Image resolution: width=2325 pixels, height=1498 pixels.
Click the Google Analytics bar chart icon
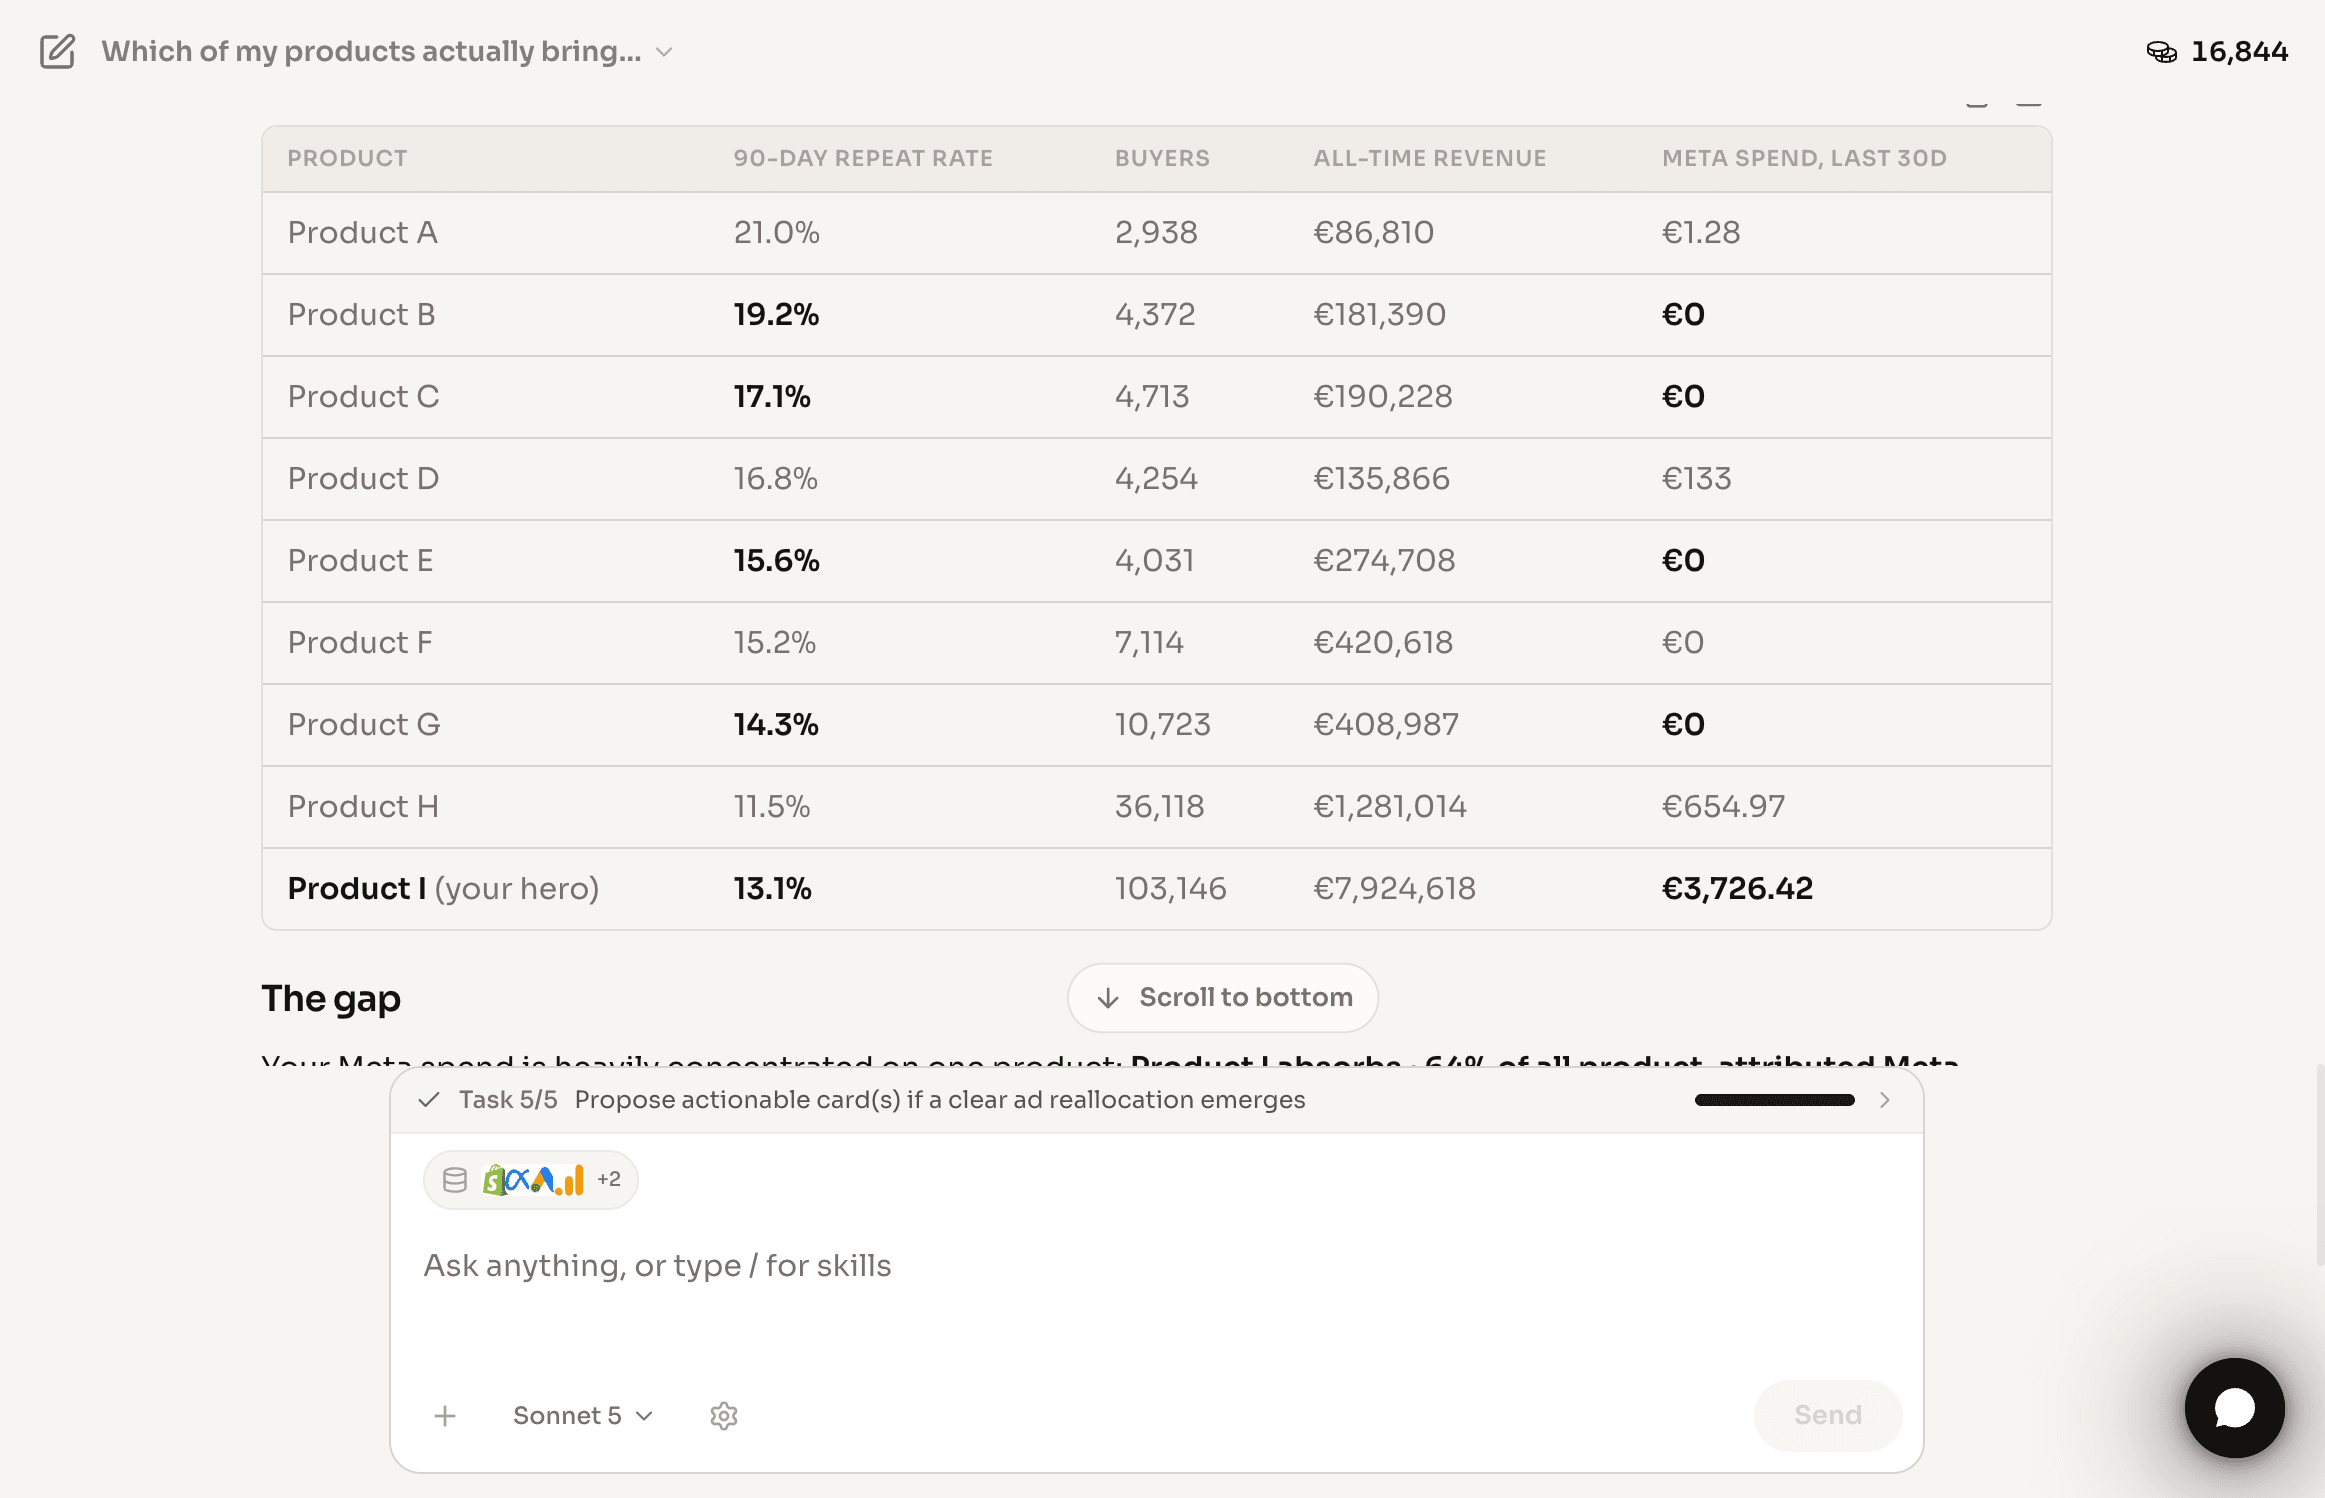click(571, 1180)
